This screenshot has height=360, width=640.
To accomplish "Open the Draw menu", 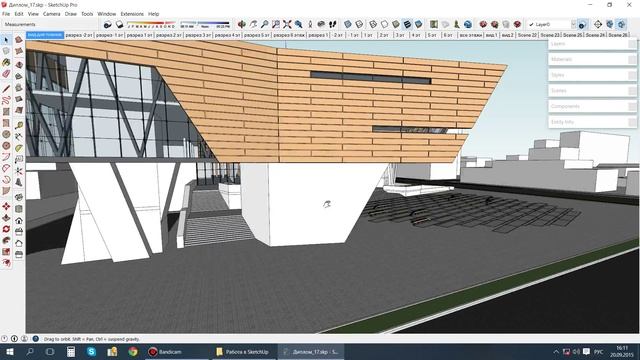I will pos(71,14).
